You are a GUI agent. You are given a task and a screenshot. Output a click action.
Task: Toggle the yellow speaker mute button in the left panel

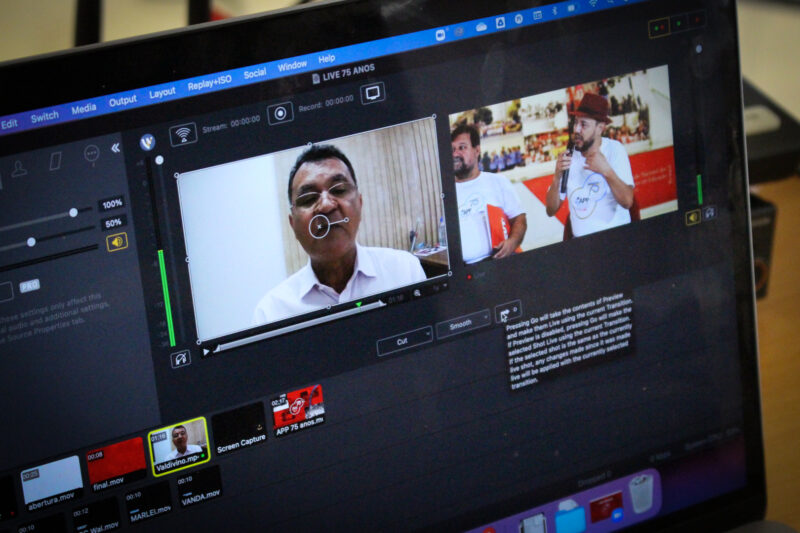point(117,241)
